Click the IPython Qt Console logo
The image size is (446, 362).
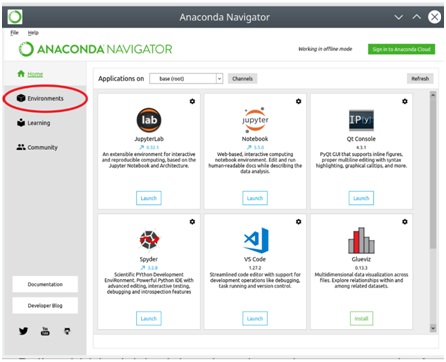tap(361, 120)
